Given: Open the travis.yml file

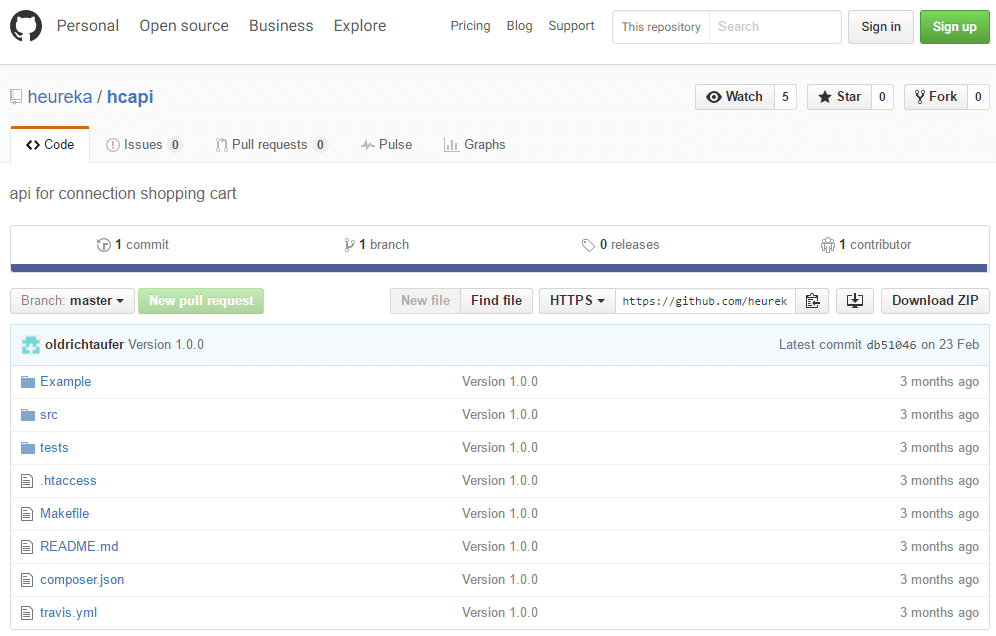Looking at the screenshot, I should click(69, 613).
